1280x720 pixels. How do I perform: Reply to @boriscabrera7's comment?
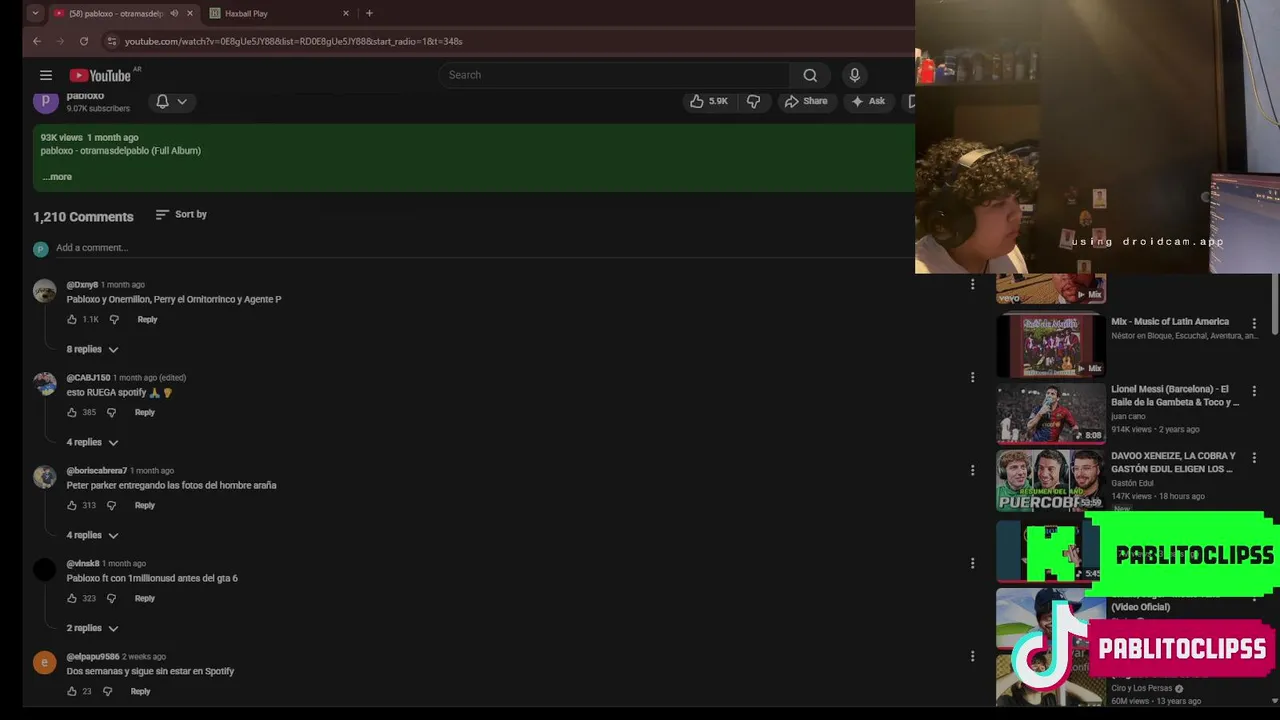pyautogui.click(x=145, y=505)
